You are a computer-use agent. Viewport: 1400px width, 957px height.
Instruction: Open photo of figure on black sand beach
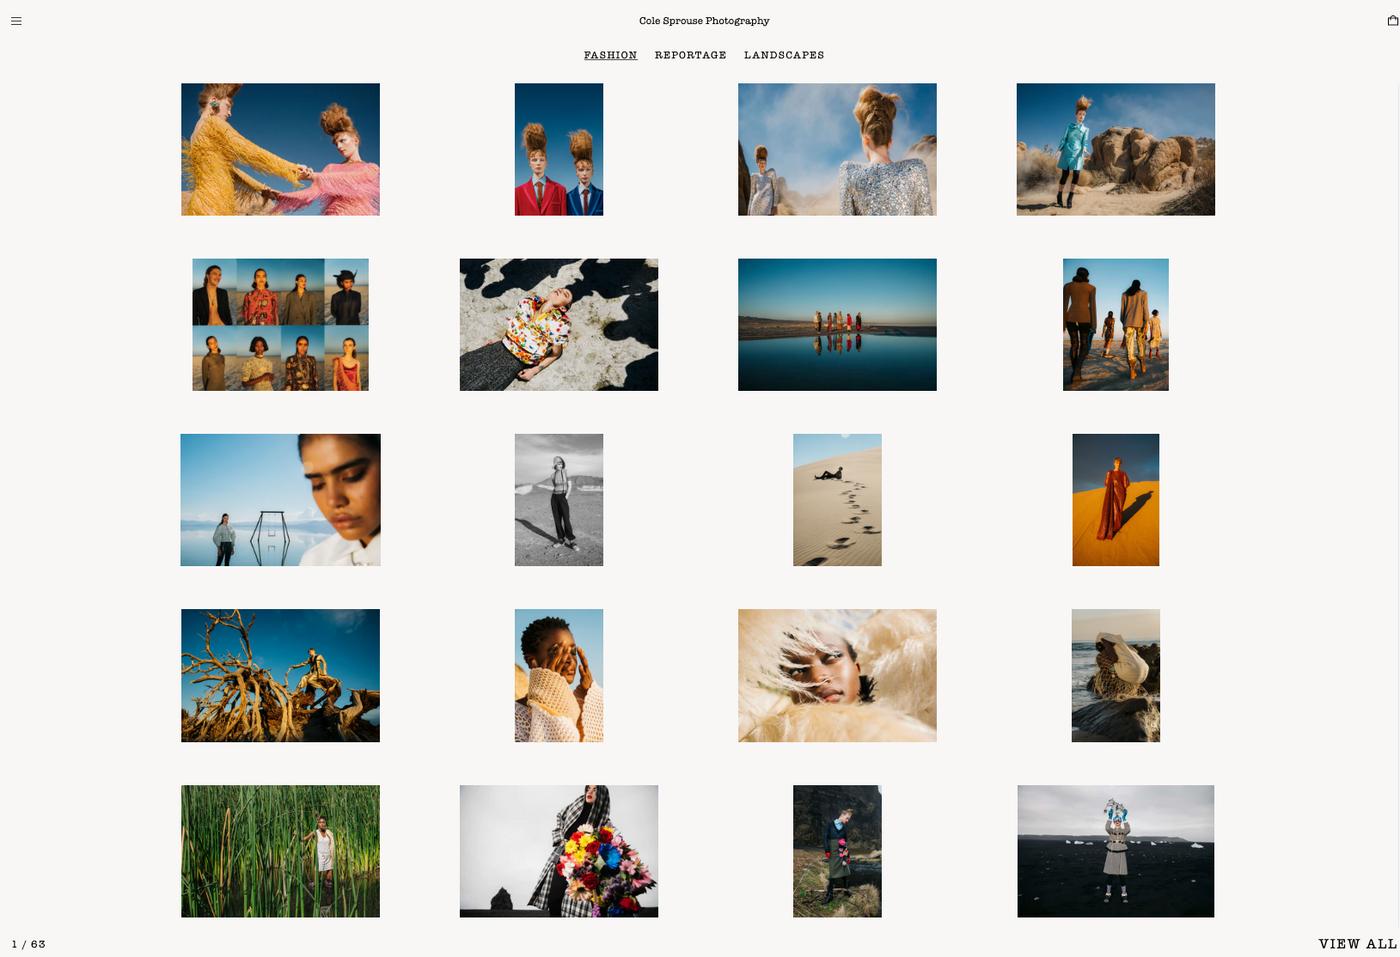click(x=1116, y=851)
